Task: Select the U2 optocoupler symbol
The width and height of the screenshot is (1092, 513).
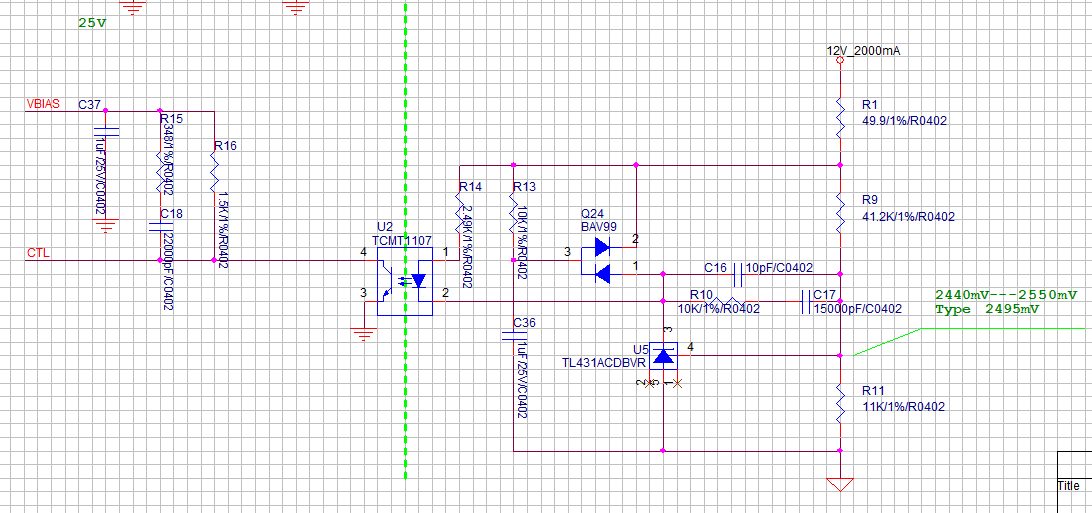Action: point(405,281)
